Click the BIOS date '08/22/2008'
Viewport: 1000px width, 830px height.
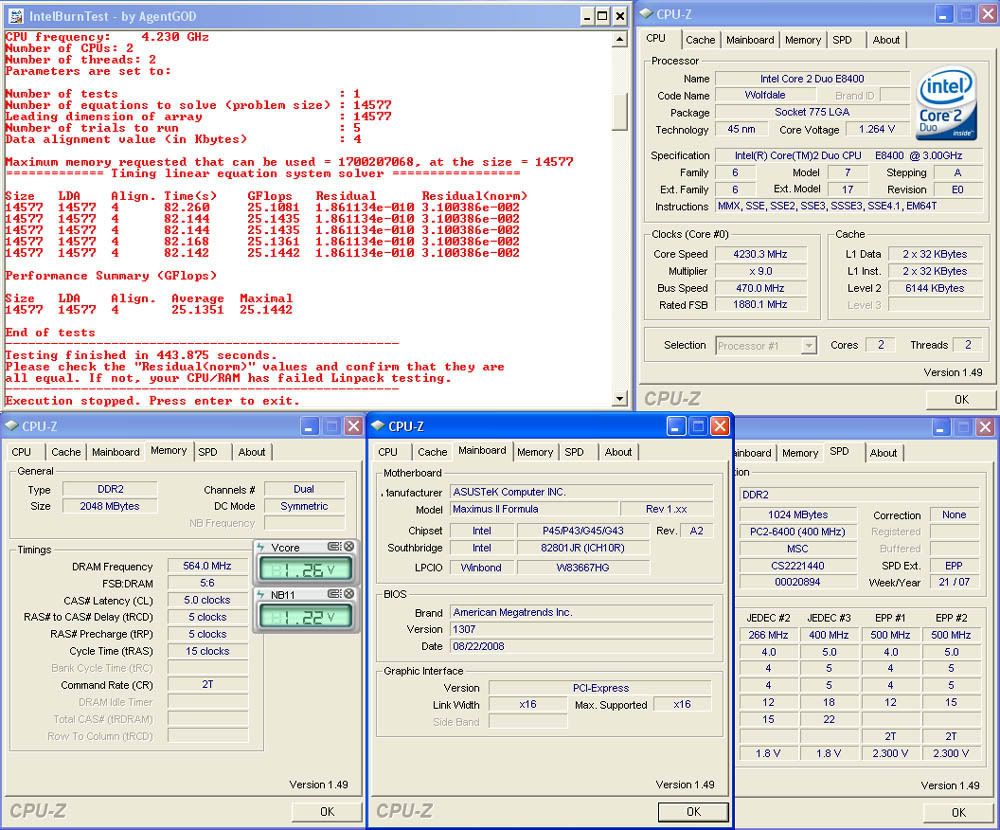click(x=581, y=646)
